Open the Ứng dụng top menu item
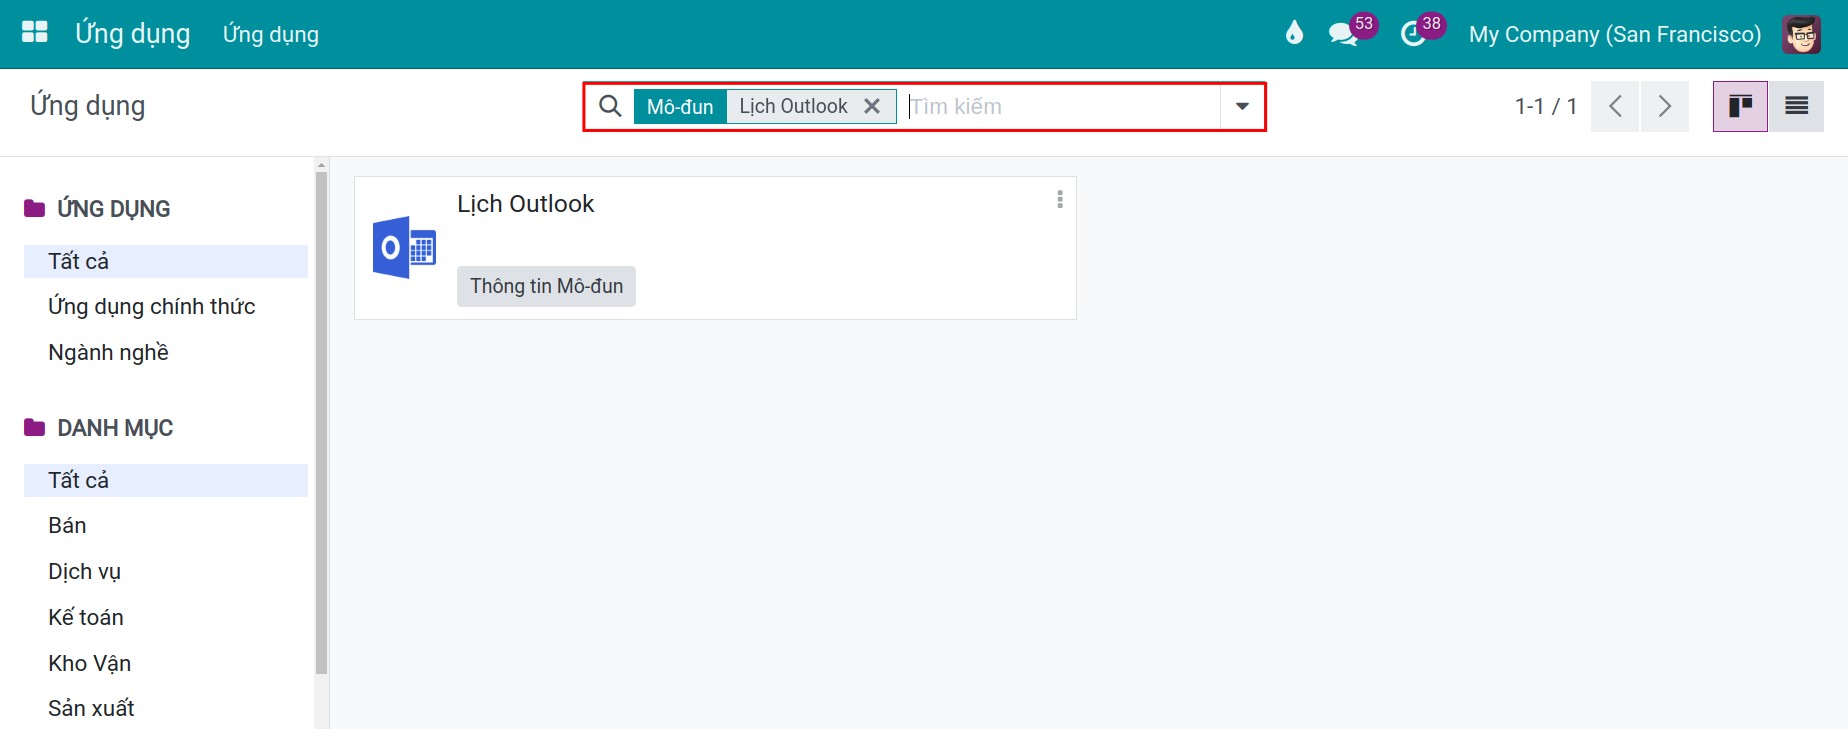This screenshot has height=729, width=1848. tap(271, 34)
